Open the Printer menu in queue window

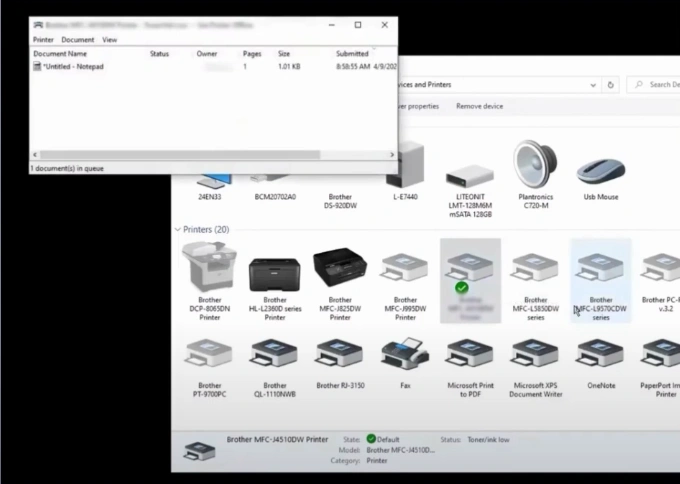click(x=43, y=40)
